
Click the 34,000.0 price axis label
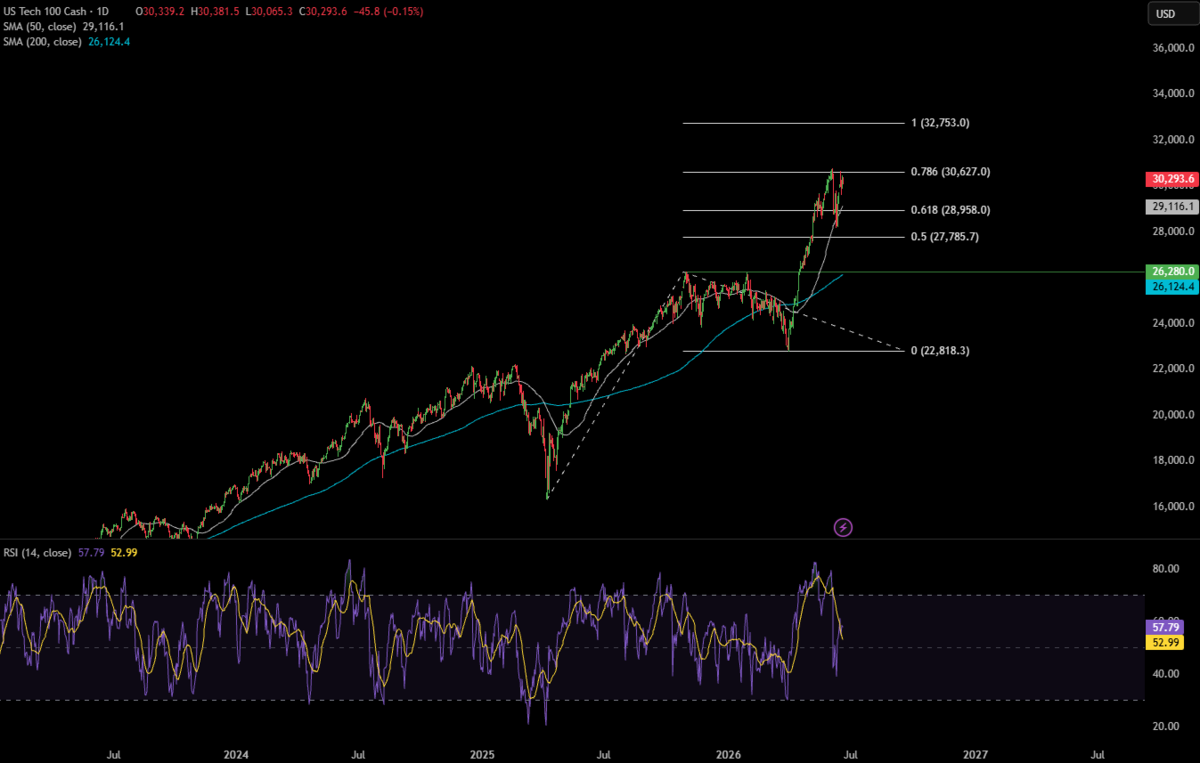pyautogui.click(x=1172, y=94)
